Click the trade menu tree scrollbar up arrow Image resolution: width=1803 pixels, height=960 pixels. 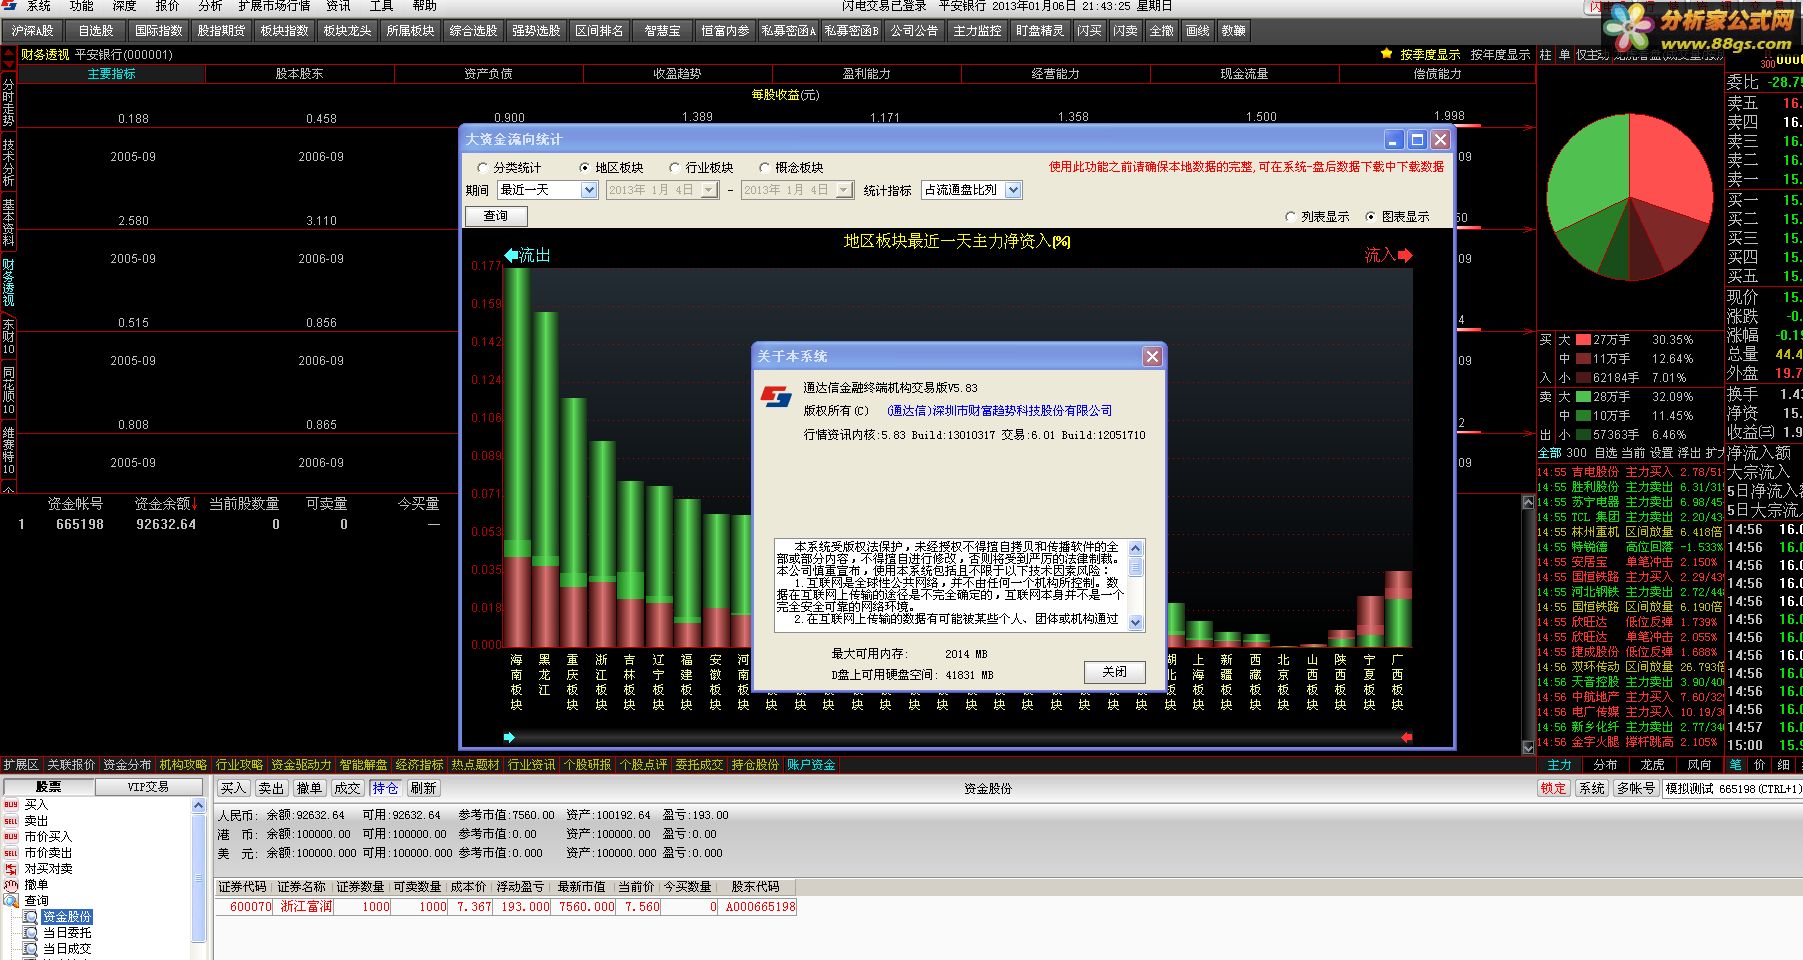tap(198, 806)
